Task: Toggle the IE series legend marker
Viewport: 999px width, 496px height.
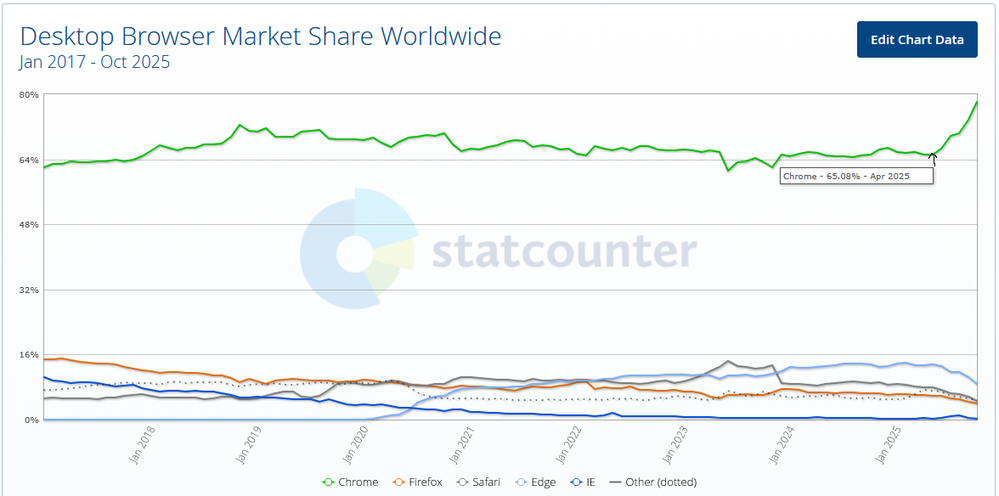Action: [577, 482]
